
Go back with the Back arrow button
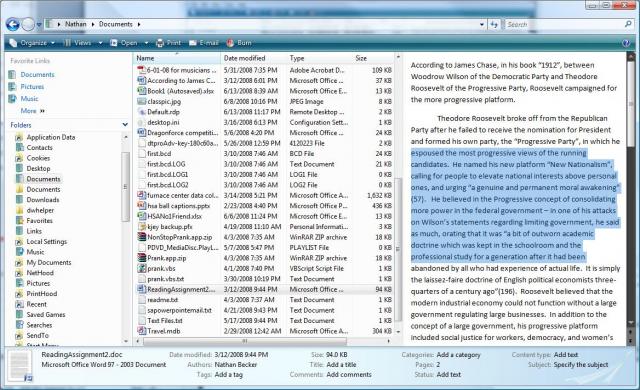[13, 24]
